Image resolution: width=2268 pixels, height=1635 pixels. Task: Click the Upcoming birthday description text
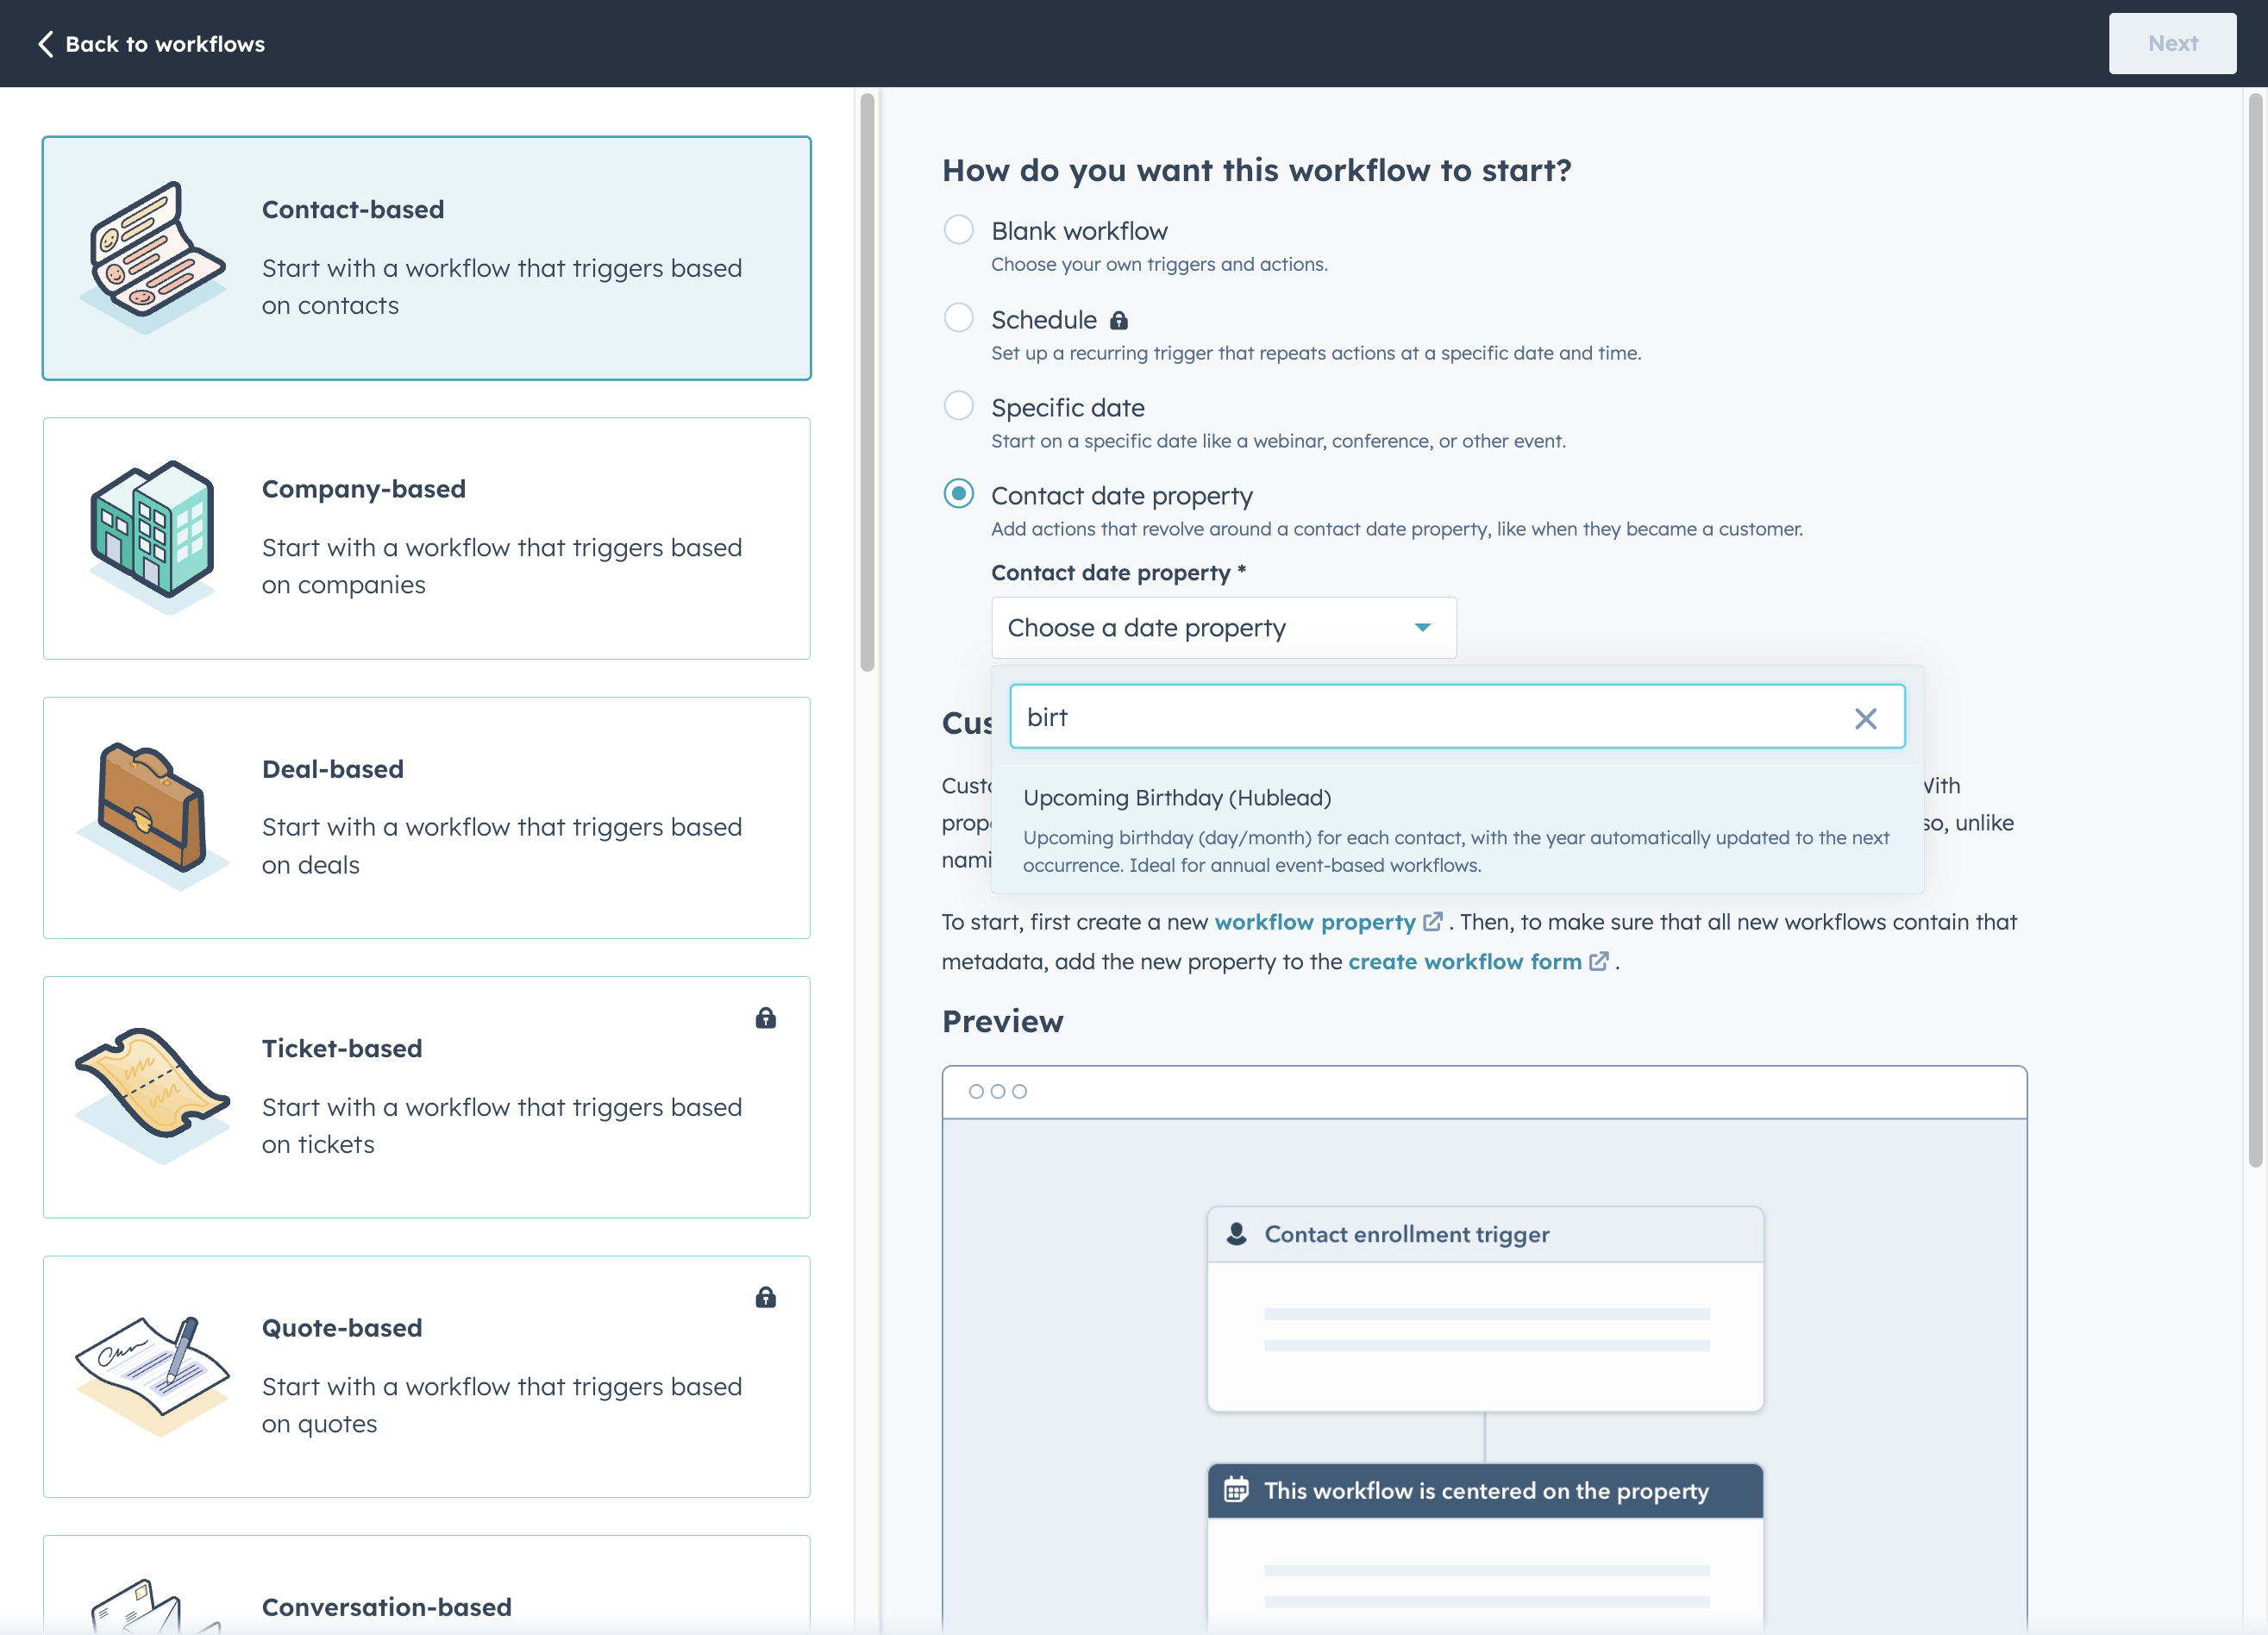click(1456, 851)
